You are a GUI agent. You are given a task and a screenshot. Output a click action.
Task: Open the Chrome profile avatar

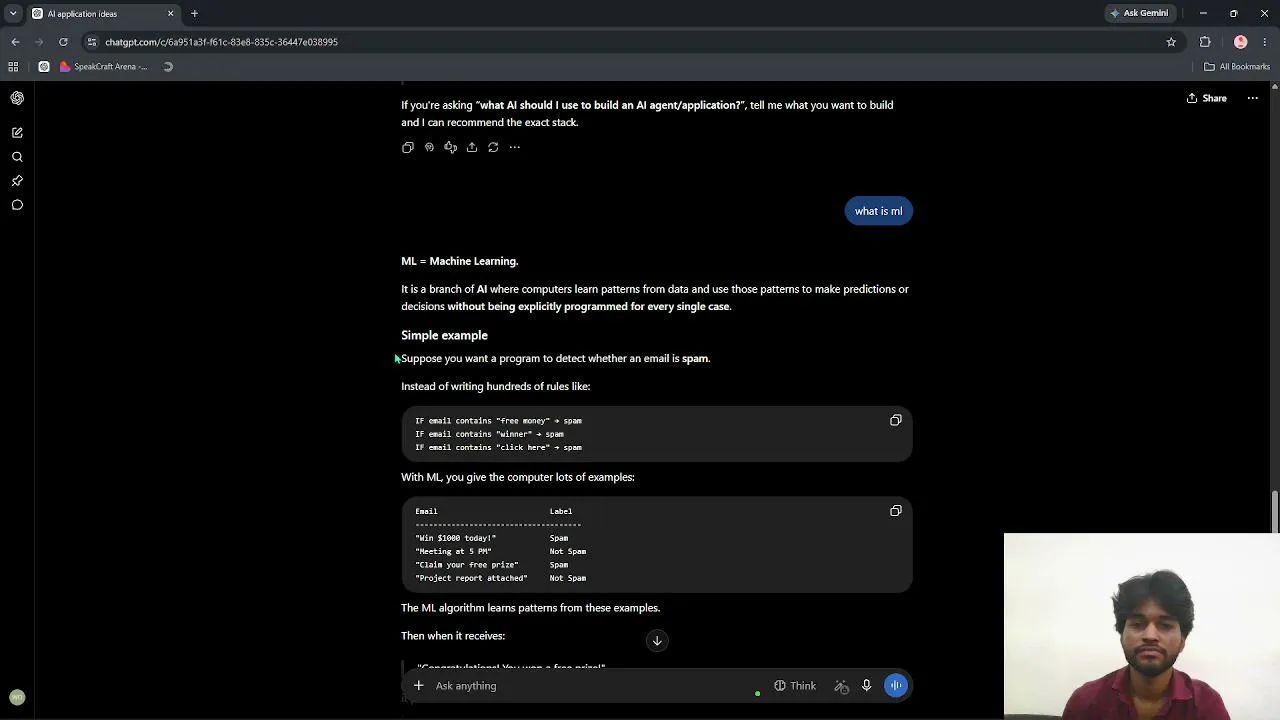tap(1241, 42)
